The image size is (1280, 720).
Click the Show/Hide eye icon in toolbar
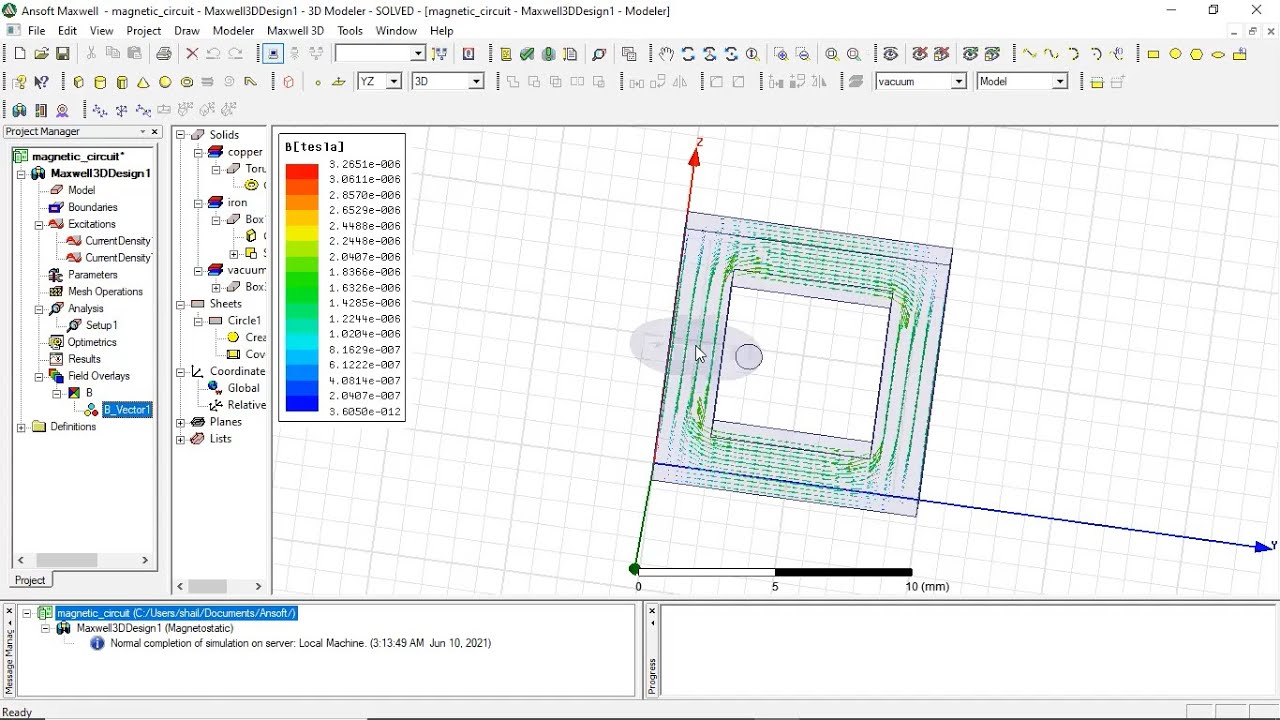(x=891, y=54)
